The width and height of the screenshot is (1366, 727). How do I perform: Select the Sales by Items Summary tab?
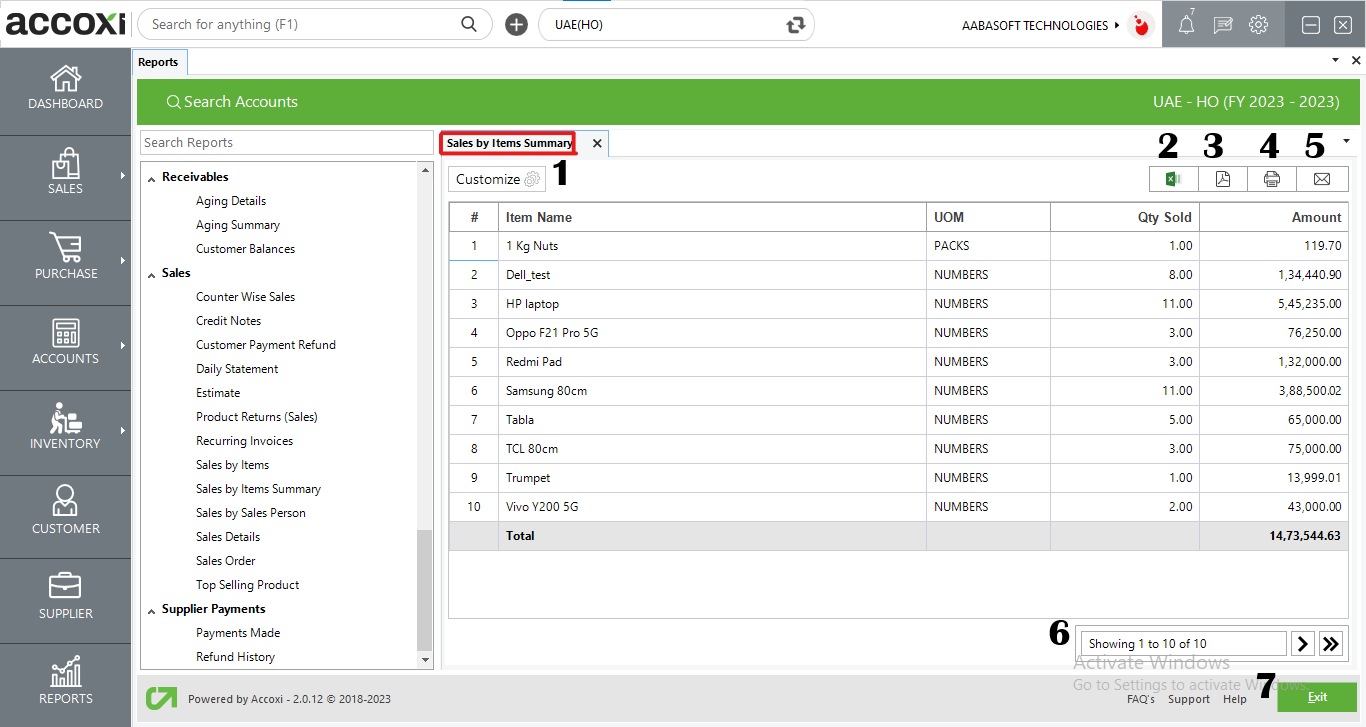coord(508,143)
